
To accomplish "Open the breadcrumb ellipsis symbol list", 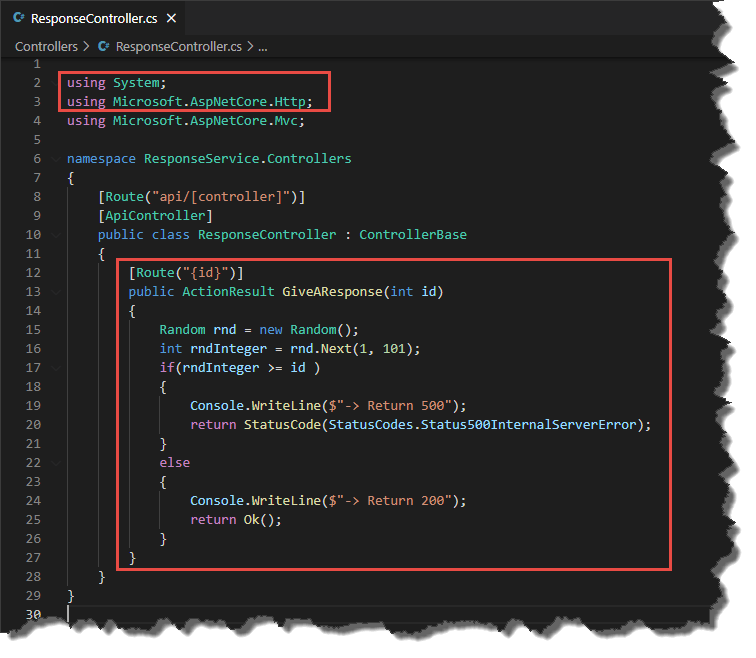I will 263,47.
